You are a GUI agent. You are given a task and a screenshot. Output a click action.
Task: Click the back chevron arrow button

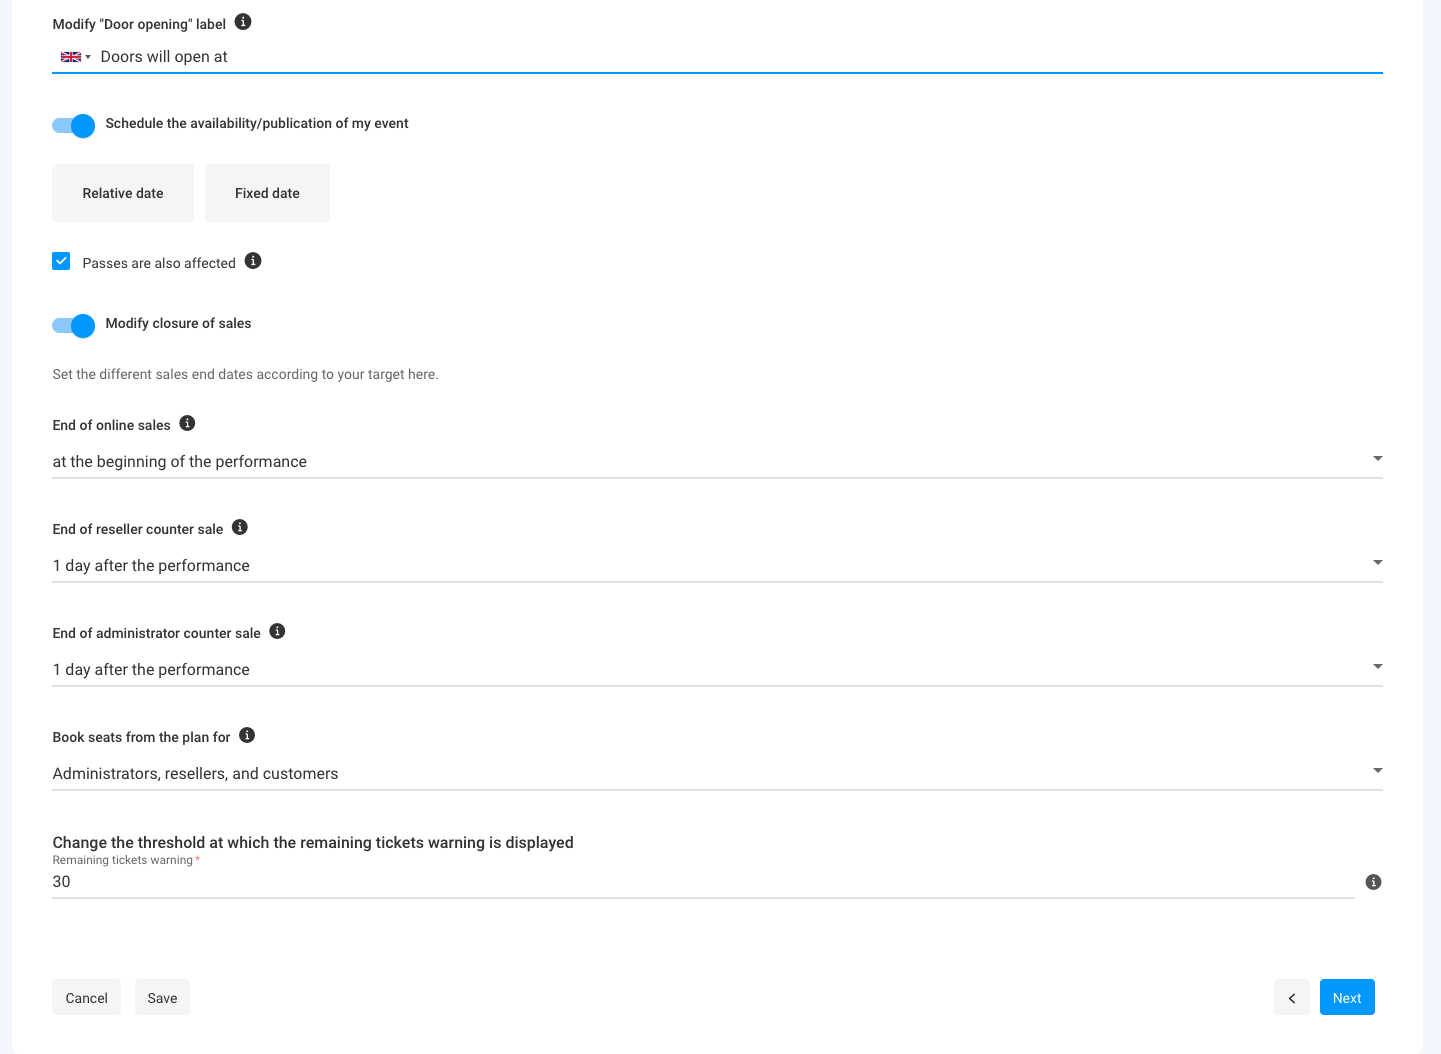click(x=1291, y=998)
